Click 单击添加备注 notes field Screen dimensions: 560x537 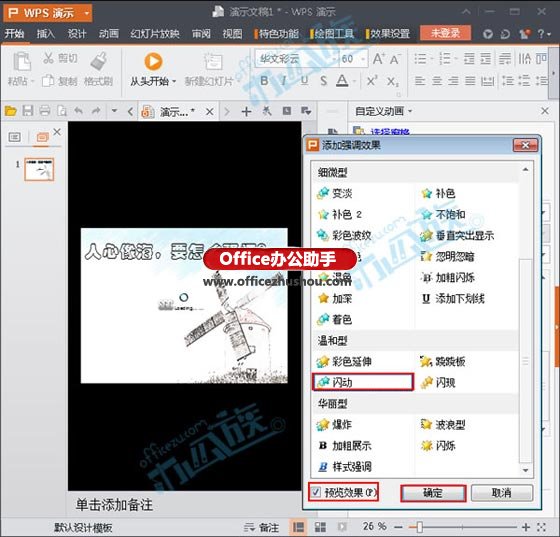(x=114, y=504)
